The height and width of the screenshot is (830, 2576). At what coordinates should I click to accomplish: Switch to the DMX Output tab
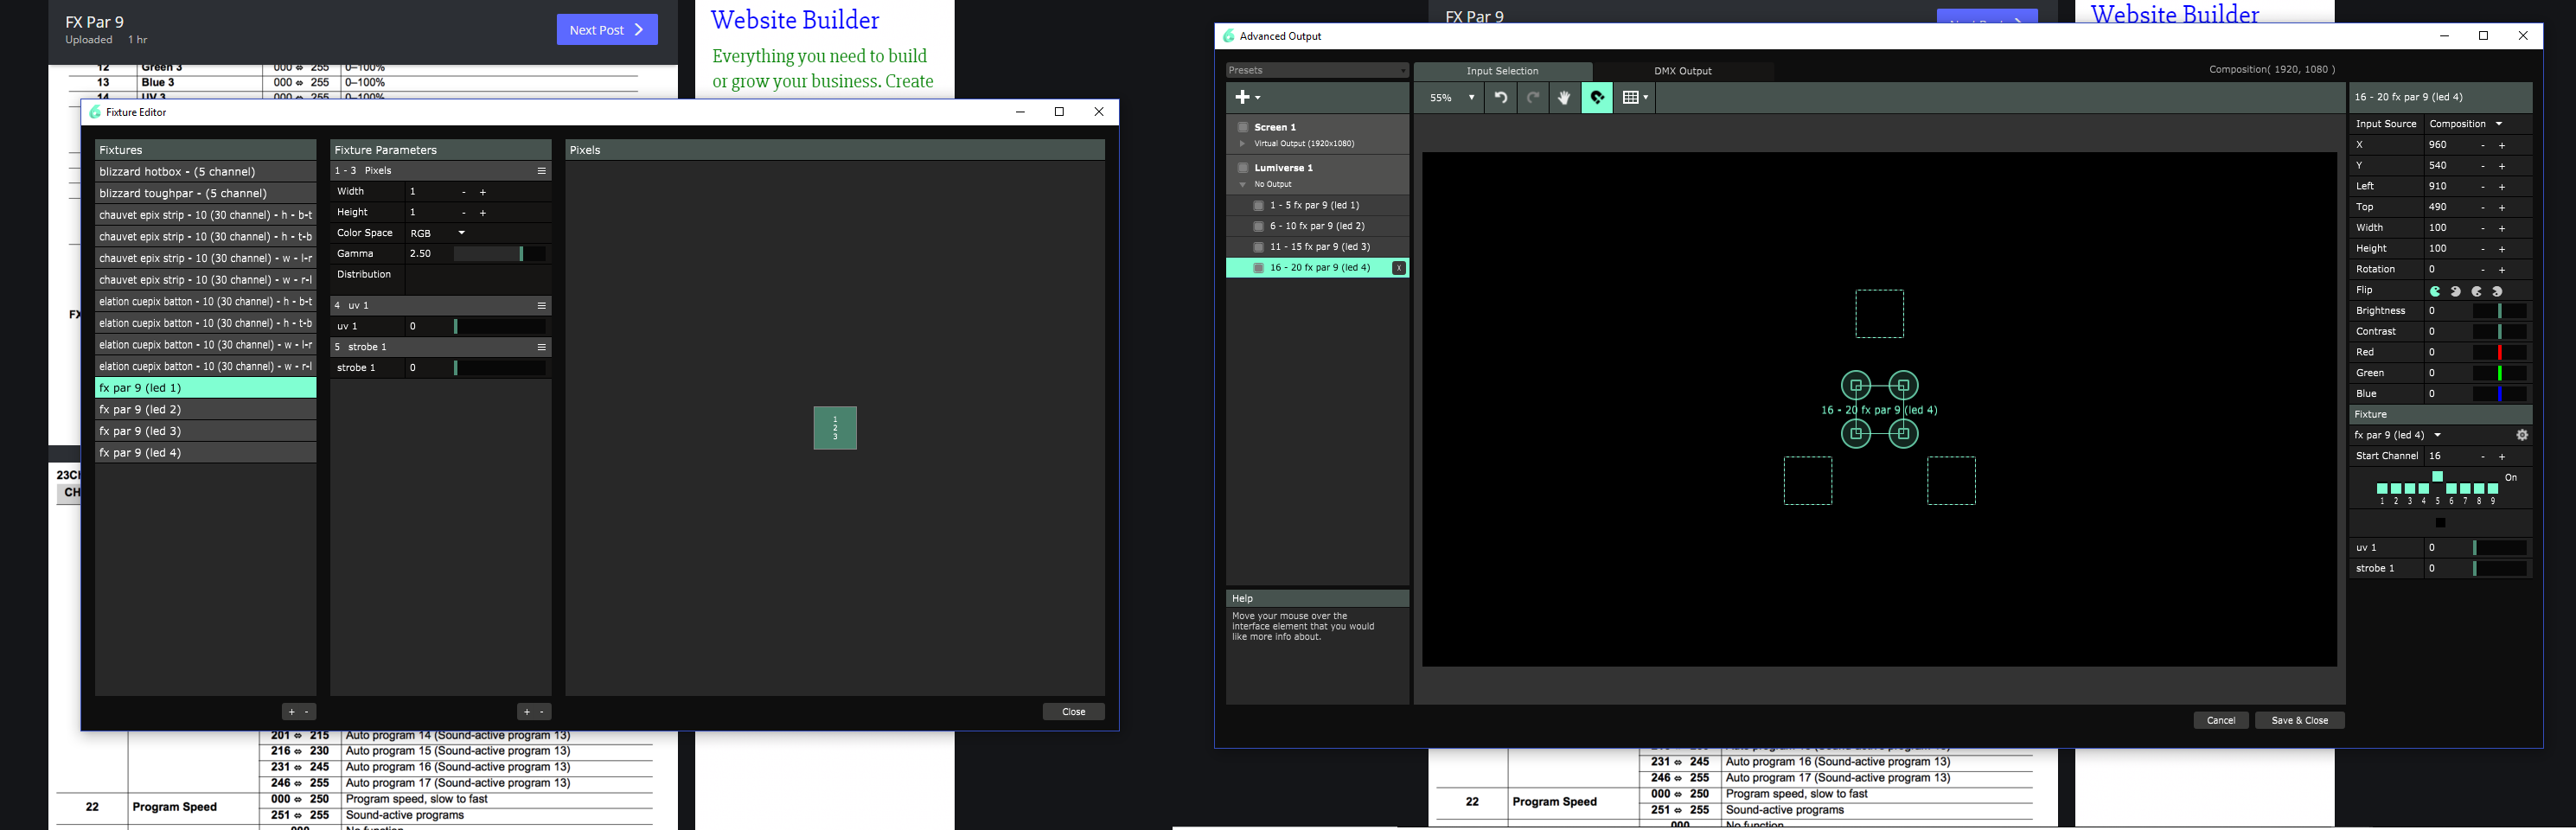tap(1682, 71)
